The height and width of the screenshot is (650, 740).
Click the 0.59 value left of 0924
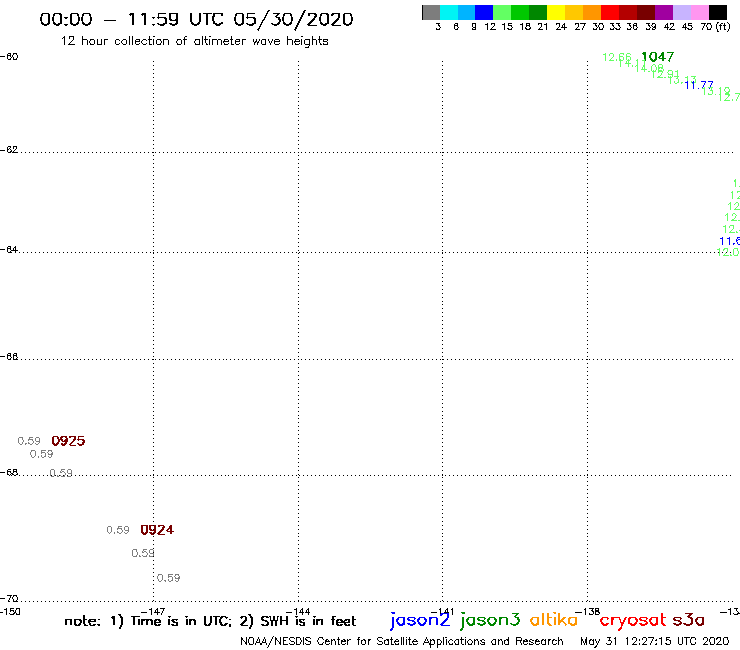(x=118, y=530)
